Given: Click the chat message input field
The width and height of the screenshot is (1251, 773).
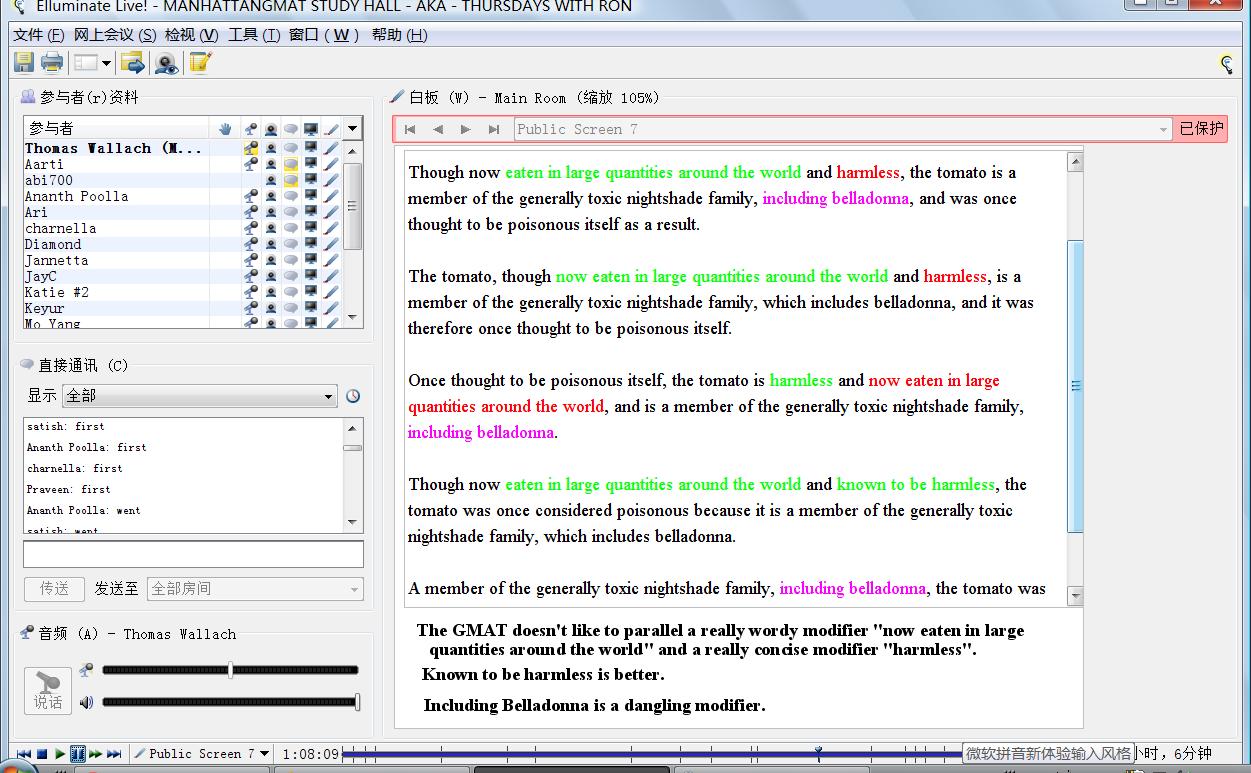Looking at the screenshot, I should coord(193,555).
